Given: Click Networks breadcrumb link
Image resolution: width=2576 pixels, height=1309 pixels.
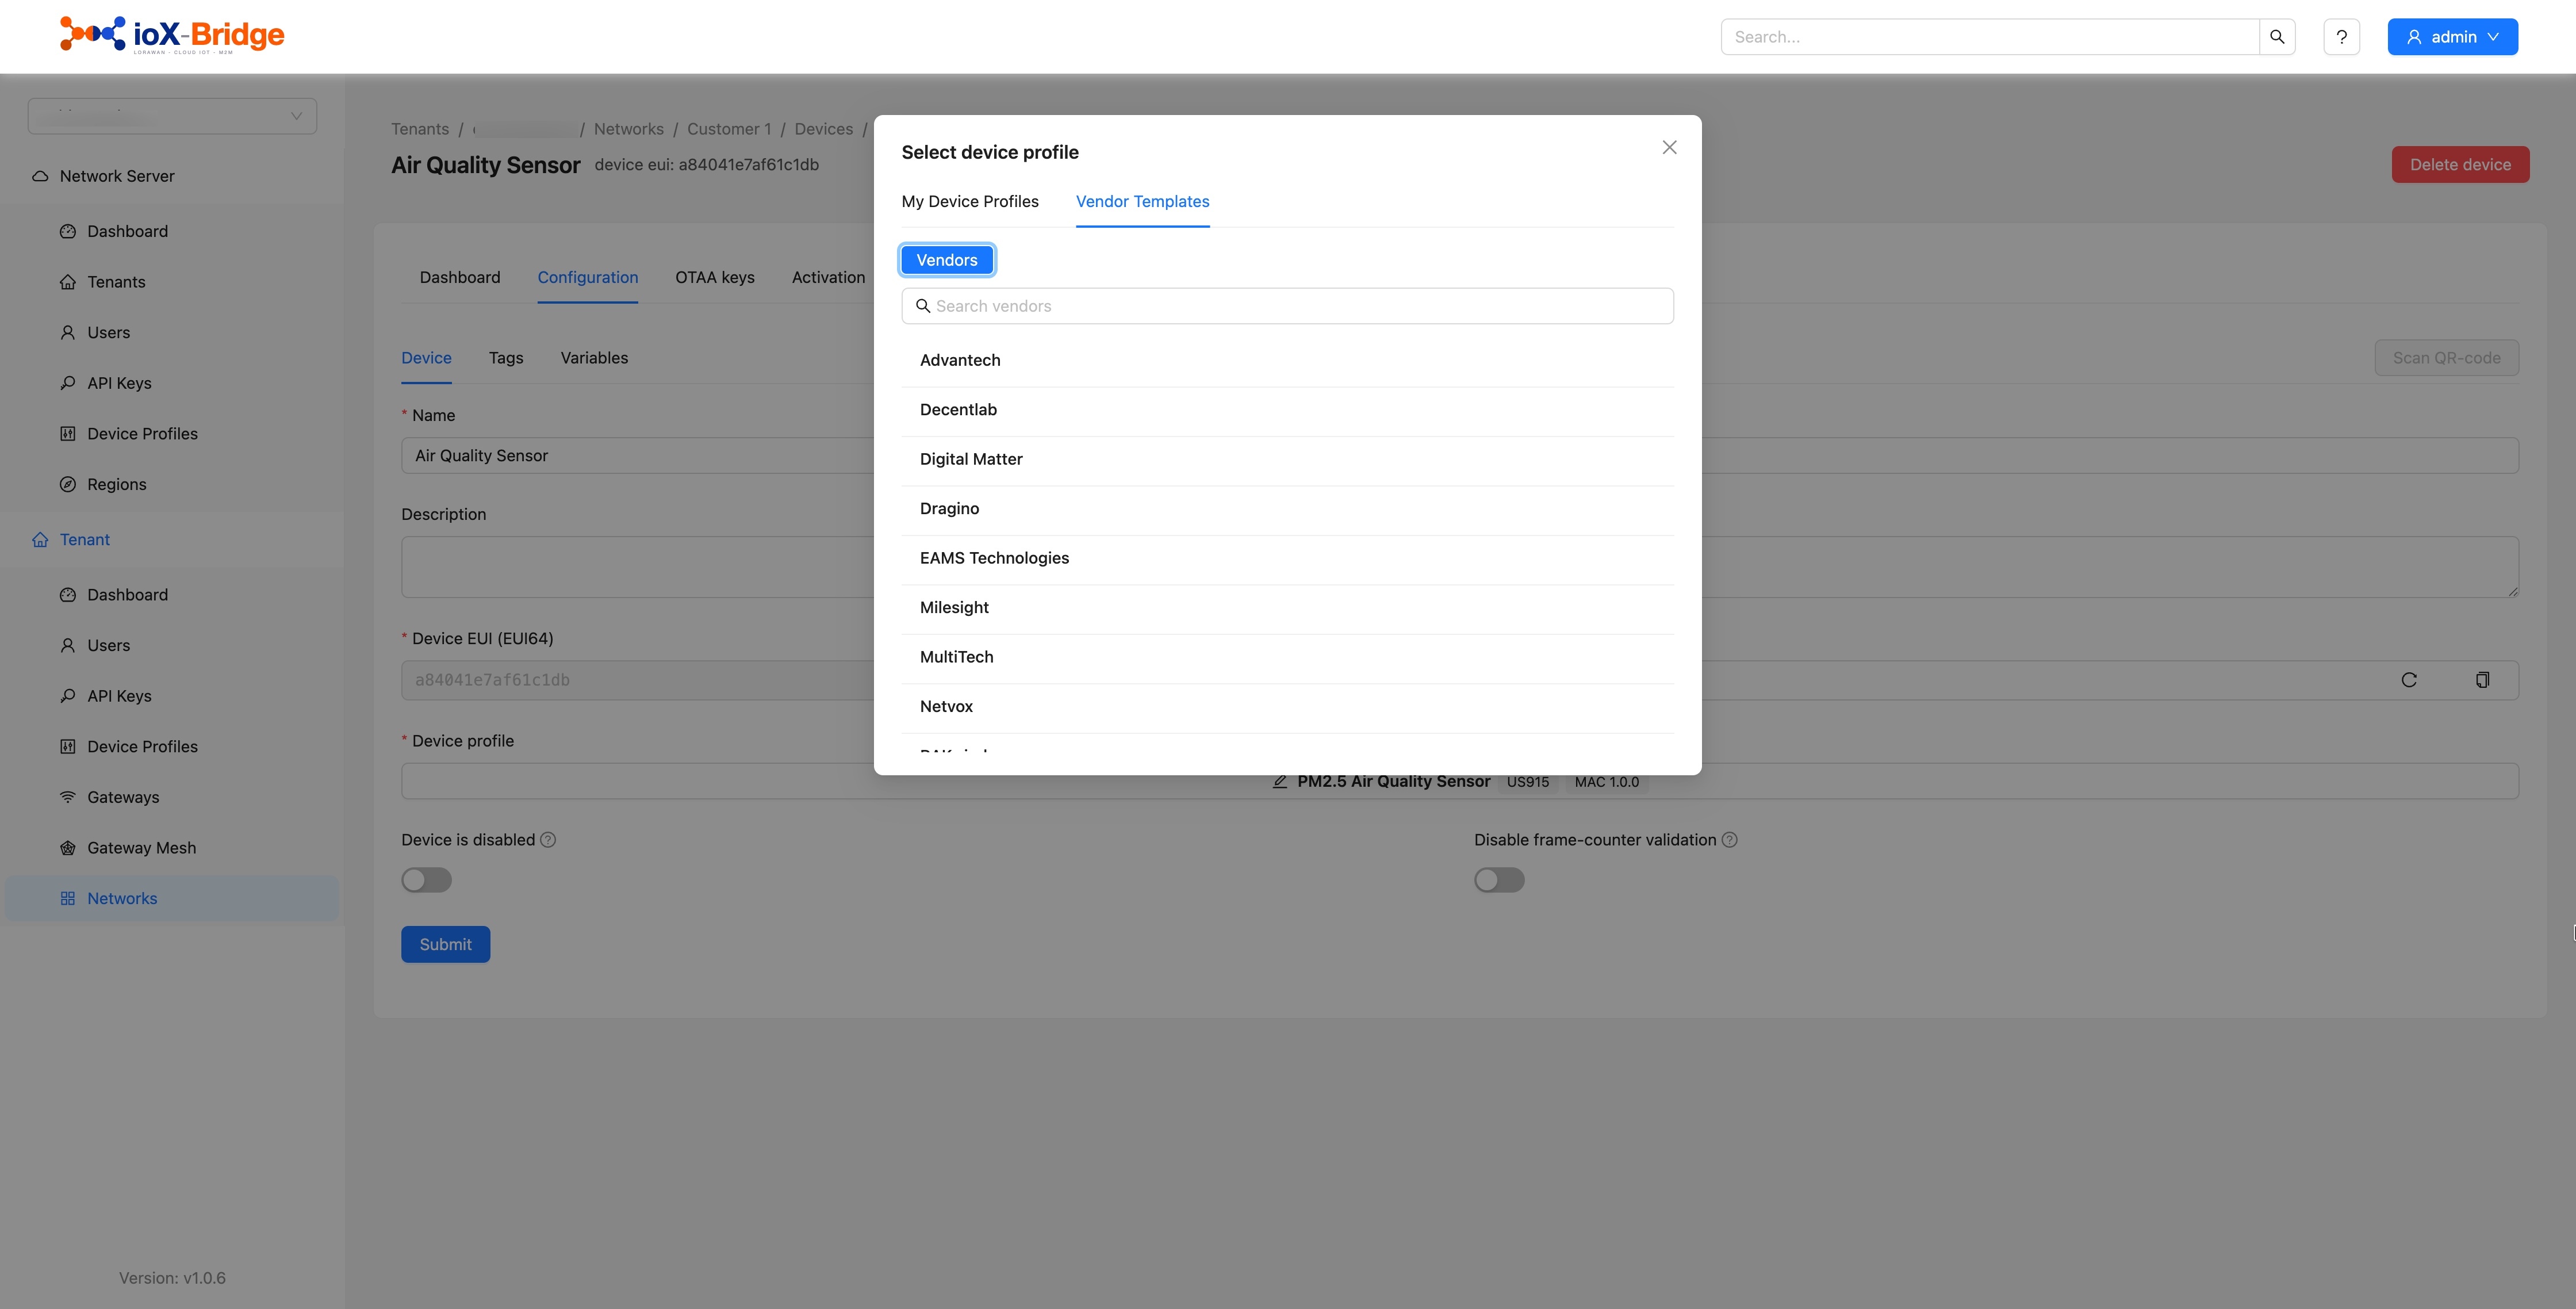Looking at the screenshot, I should click(628, 129).
